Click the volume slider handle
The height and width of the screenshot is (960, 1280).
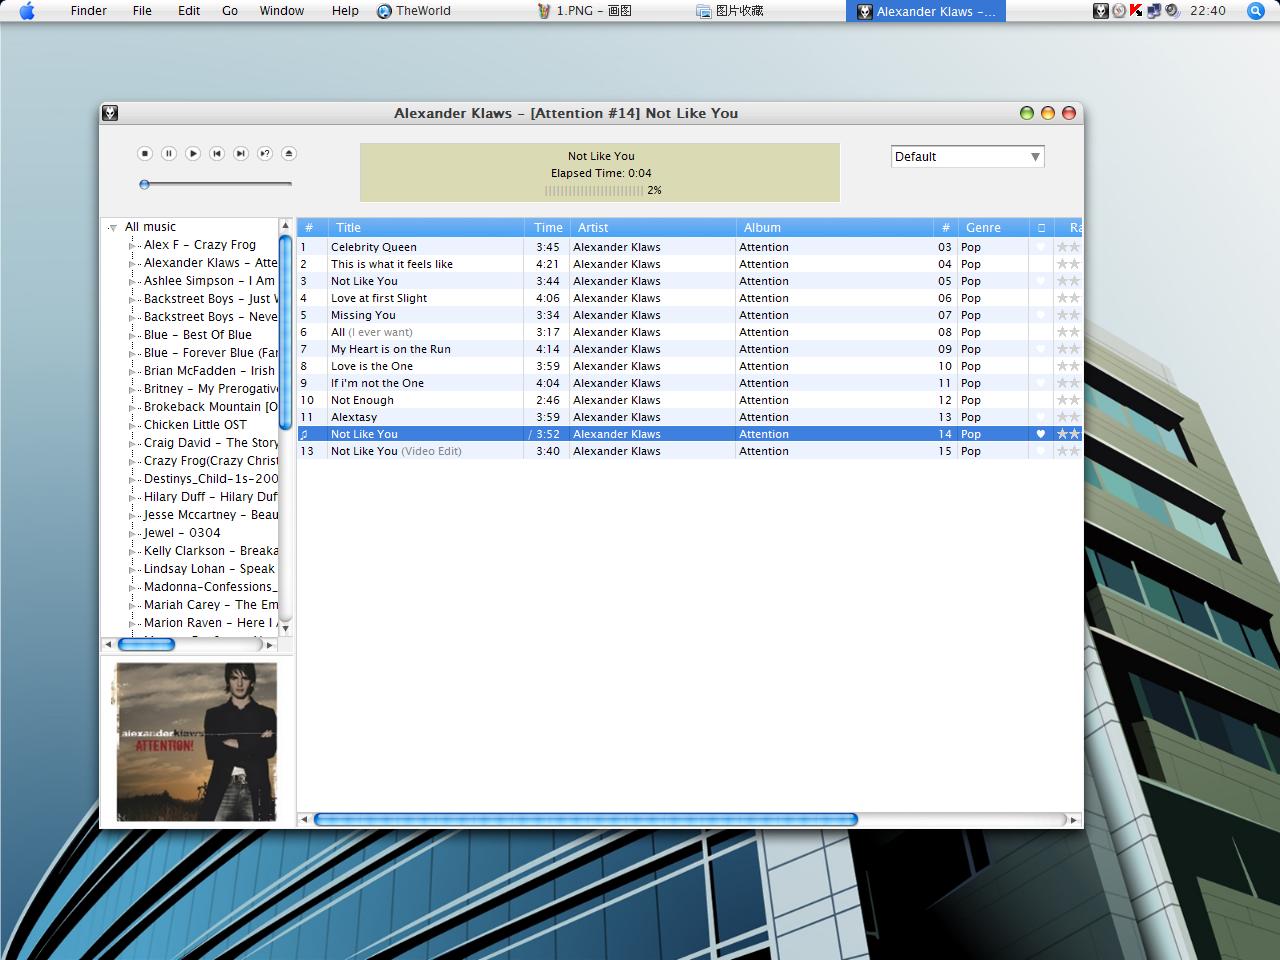point(145,184)
